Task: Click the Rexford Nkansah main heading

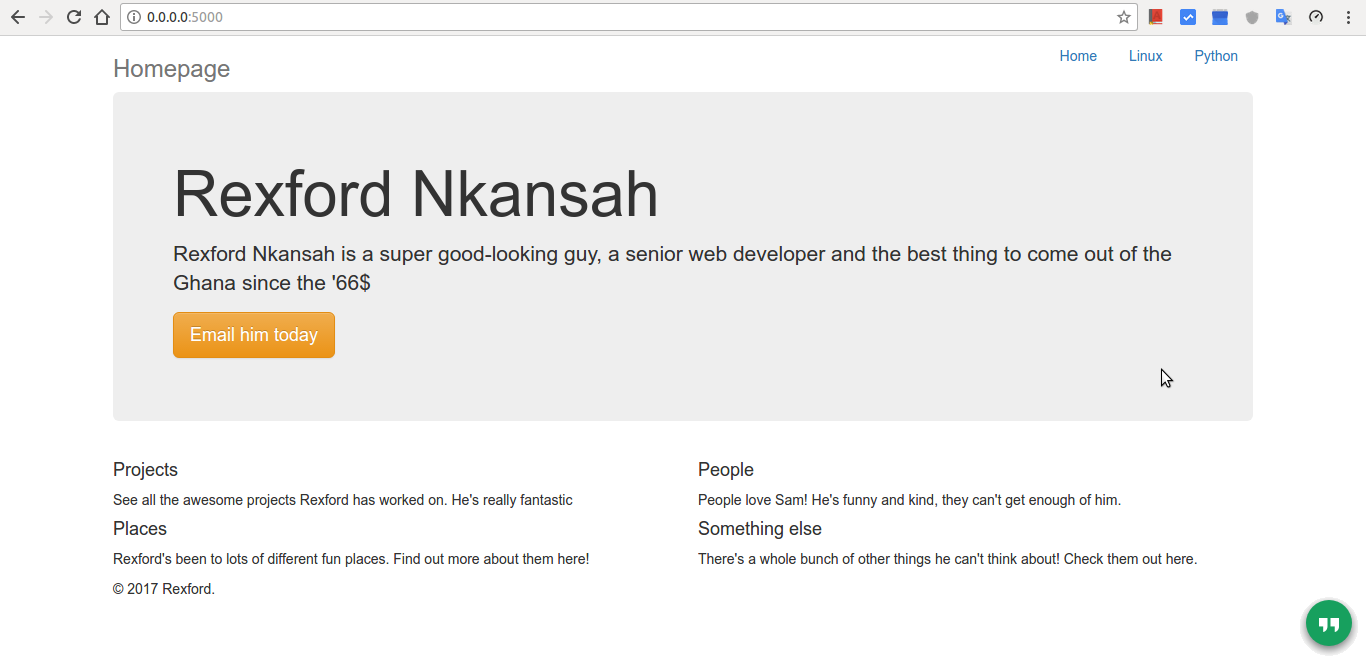Action: point(416,194)
